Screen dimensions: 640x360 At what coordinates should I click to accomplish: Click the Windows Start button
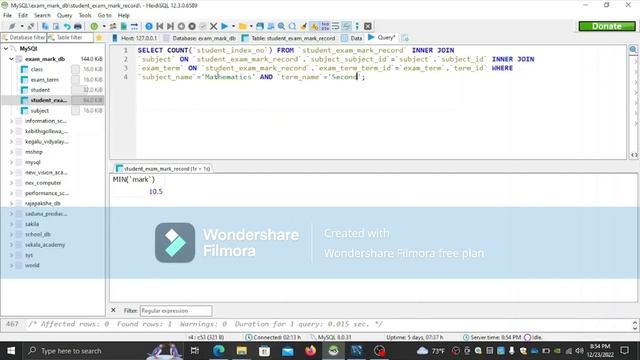11,351
